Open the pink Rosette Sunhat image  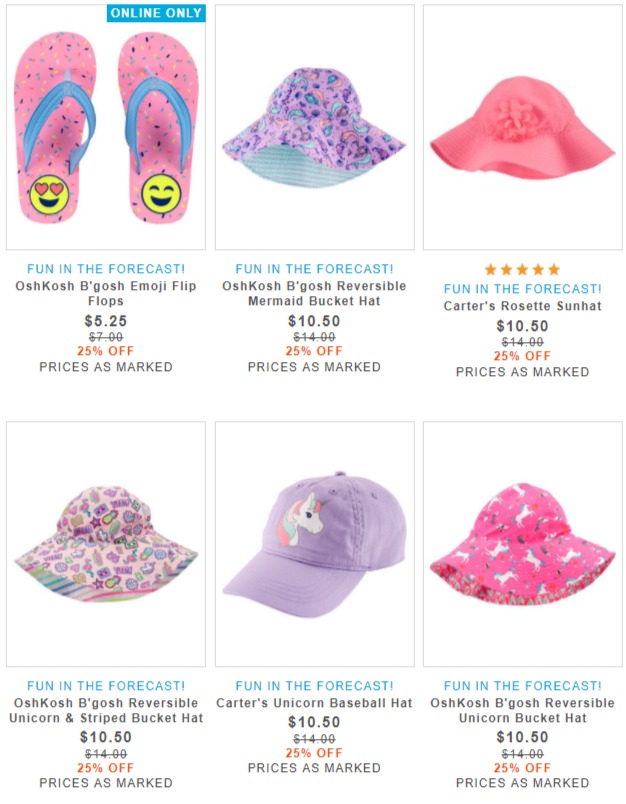point(522,127)
